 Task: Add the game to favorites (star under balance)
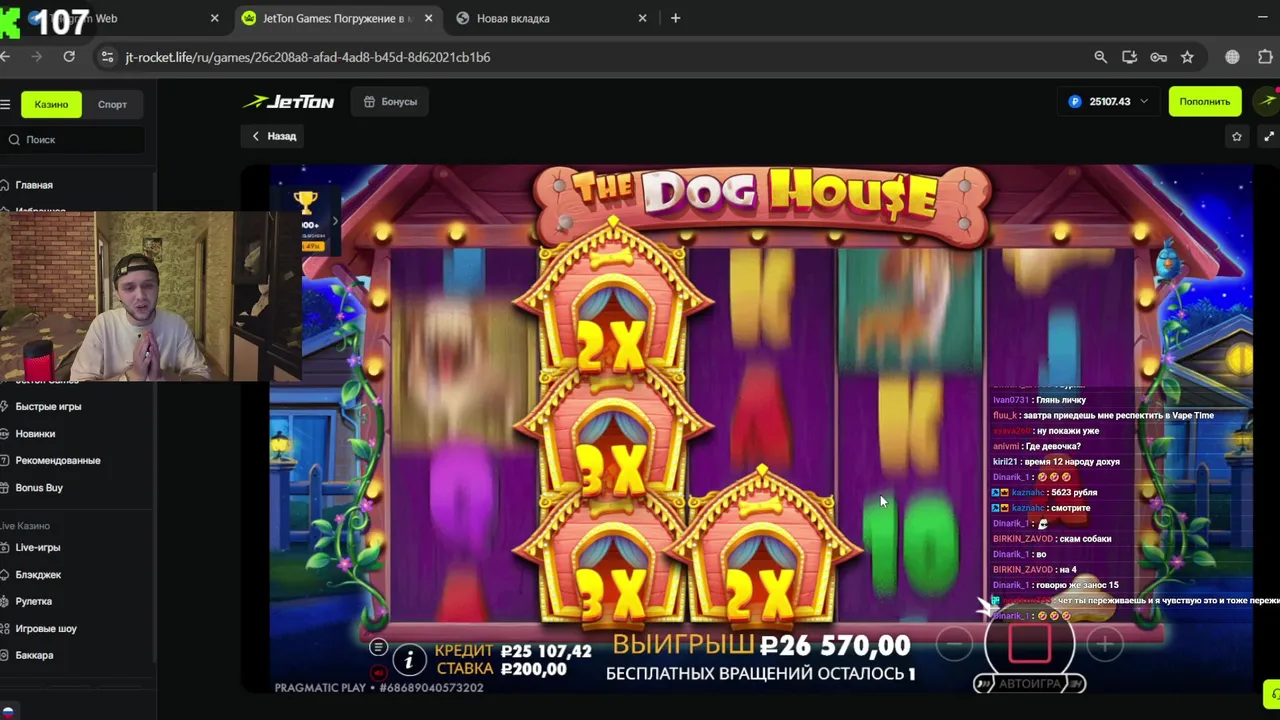coord(1237,136)
